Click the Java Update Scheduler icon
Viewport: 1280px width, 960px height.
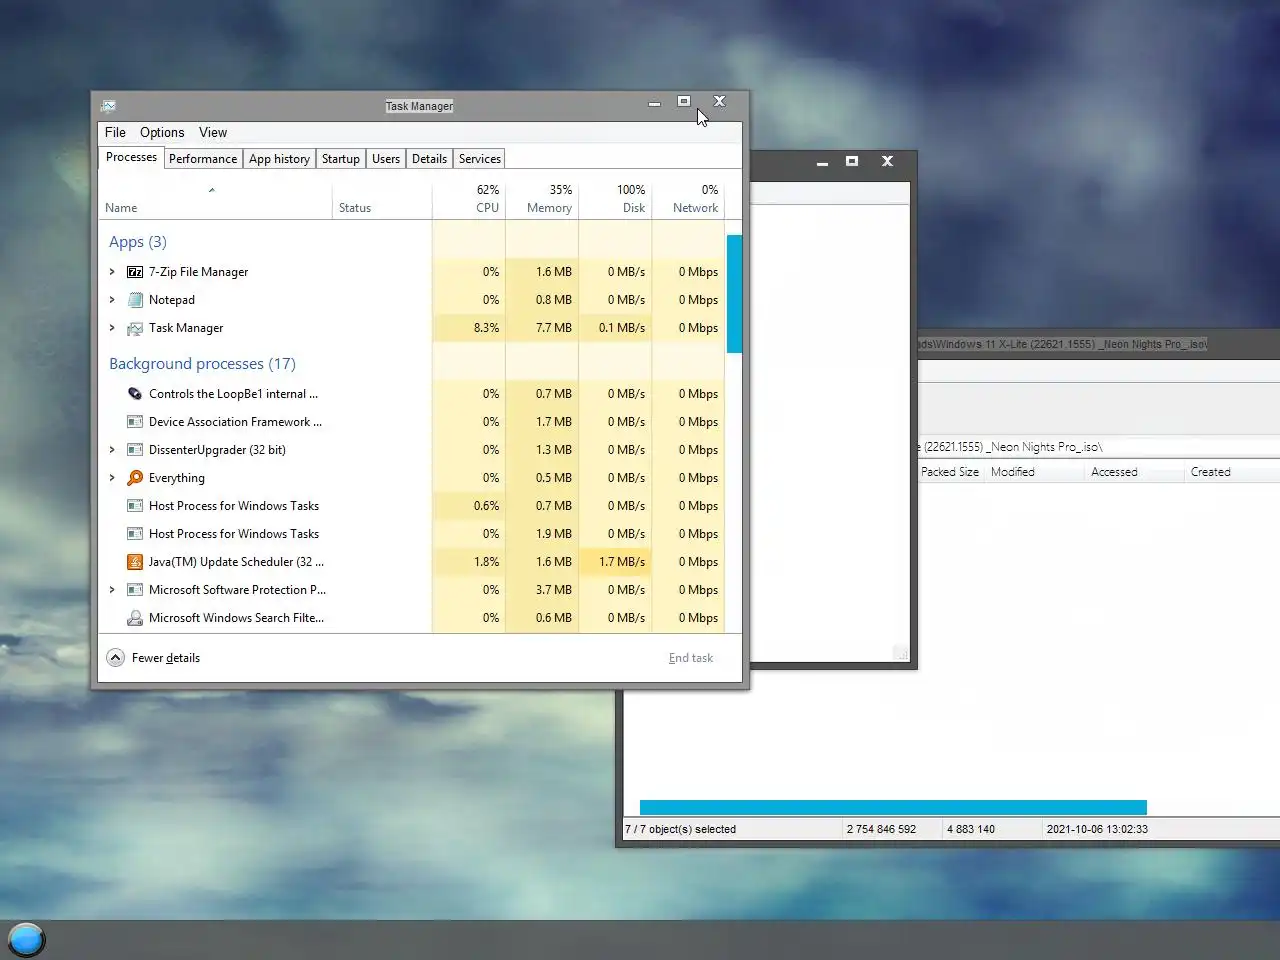(x=135, y=562)
